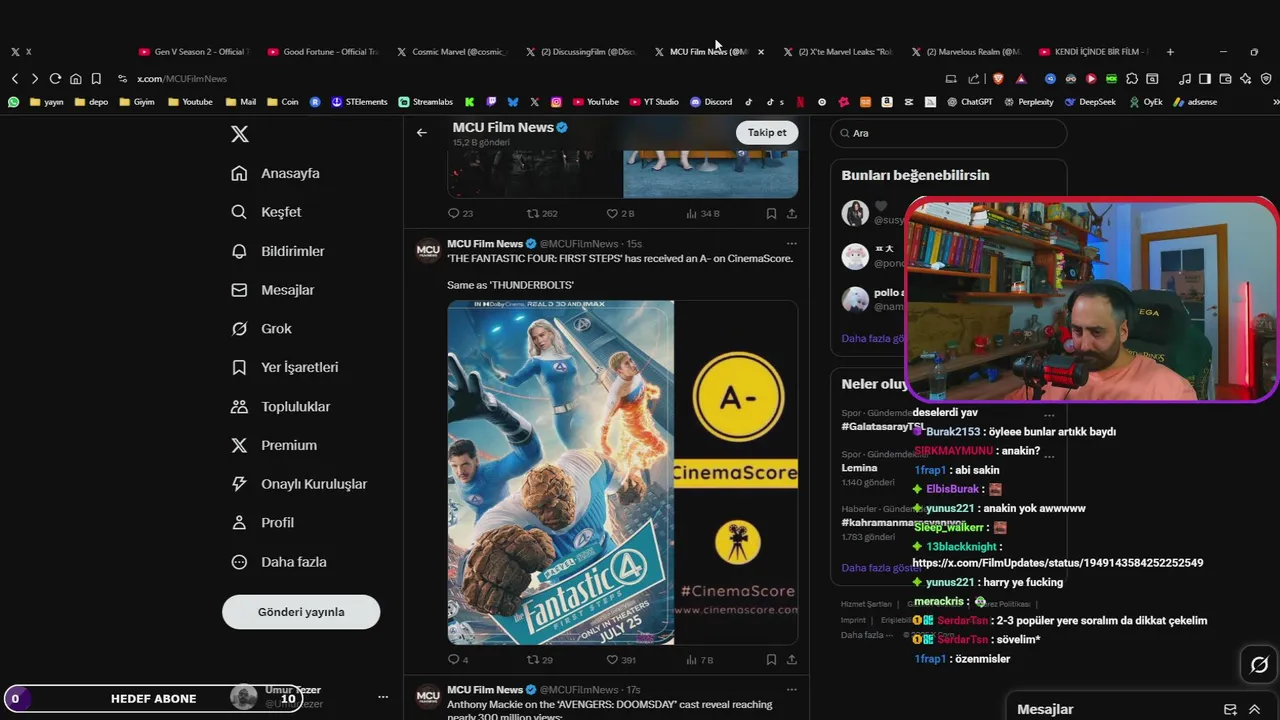This screenshot has width=1280, height=720.
Task: Open a new browser tab
Action: (1170, 52)
